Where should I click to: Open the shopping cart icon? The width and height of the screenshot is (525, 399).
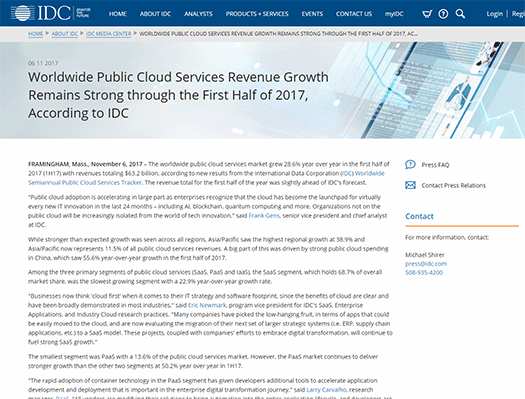(x=427, y=14)
